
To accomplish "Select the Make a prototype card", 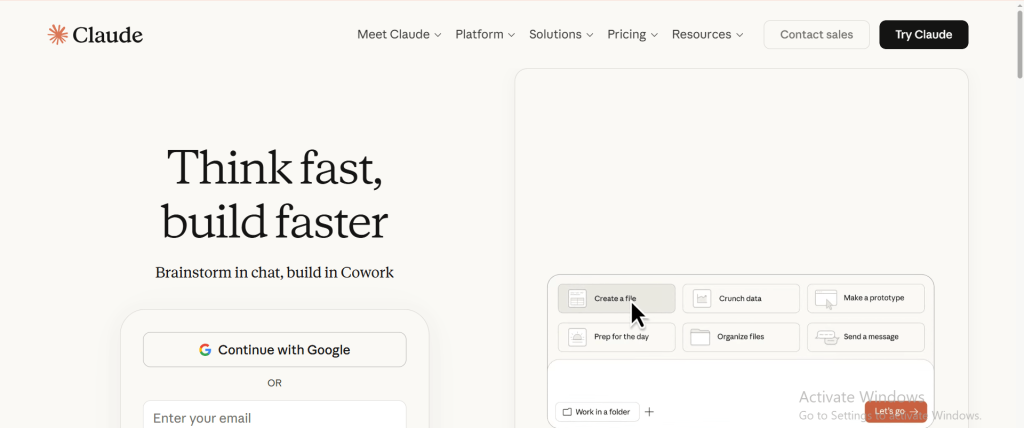I will pyautogui.click(x=865, y=299).
